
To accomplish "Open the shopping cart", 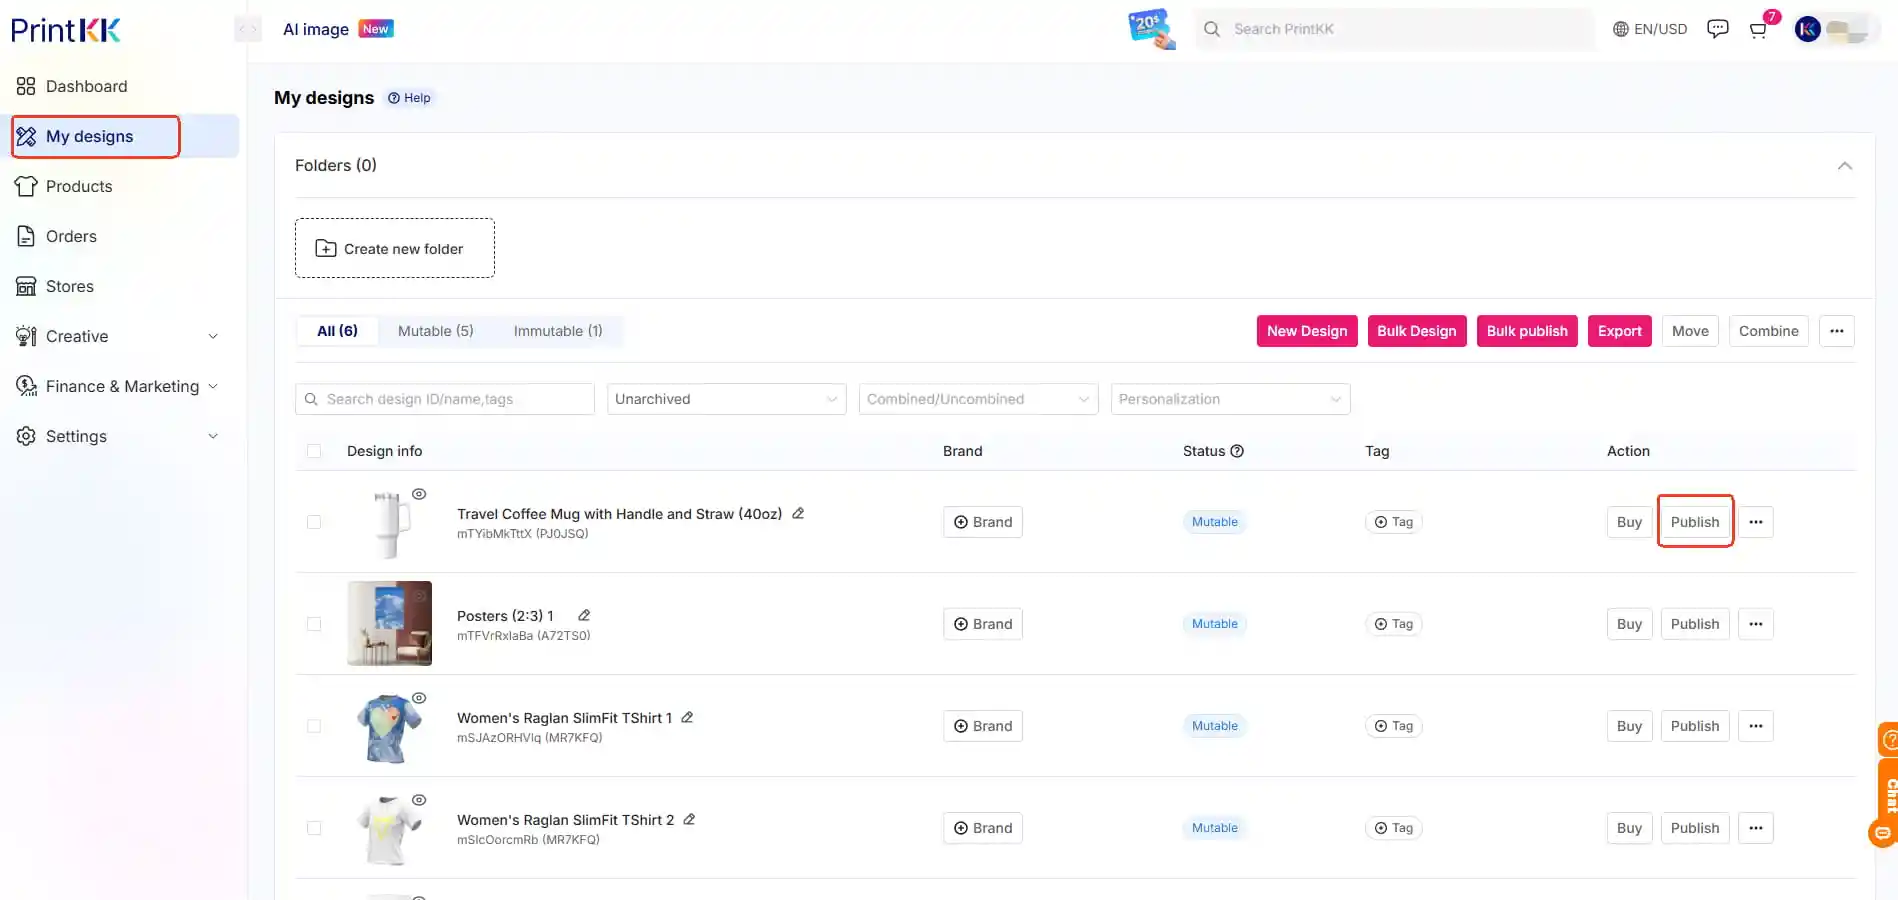I will (1757, 29).
